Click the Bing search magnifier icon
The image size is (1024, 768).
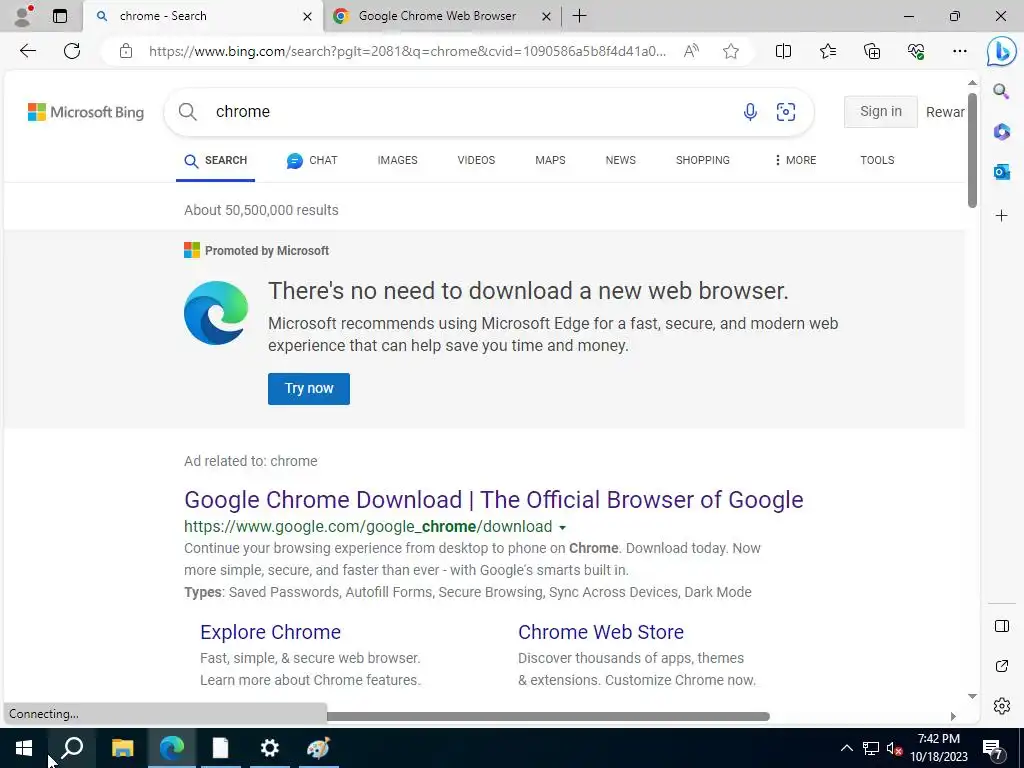tap(187, 112)
